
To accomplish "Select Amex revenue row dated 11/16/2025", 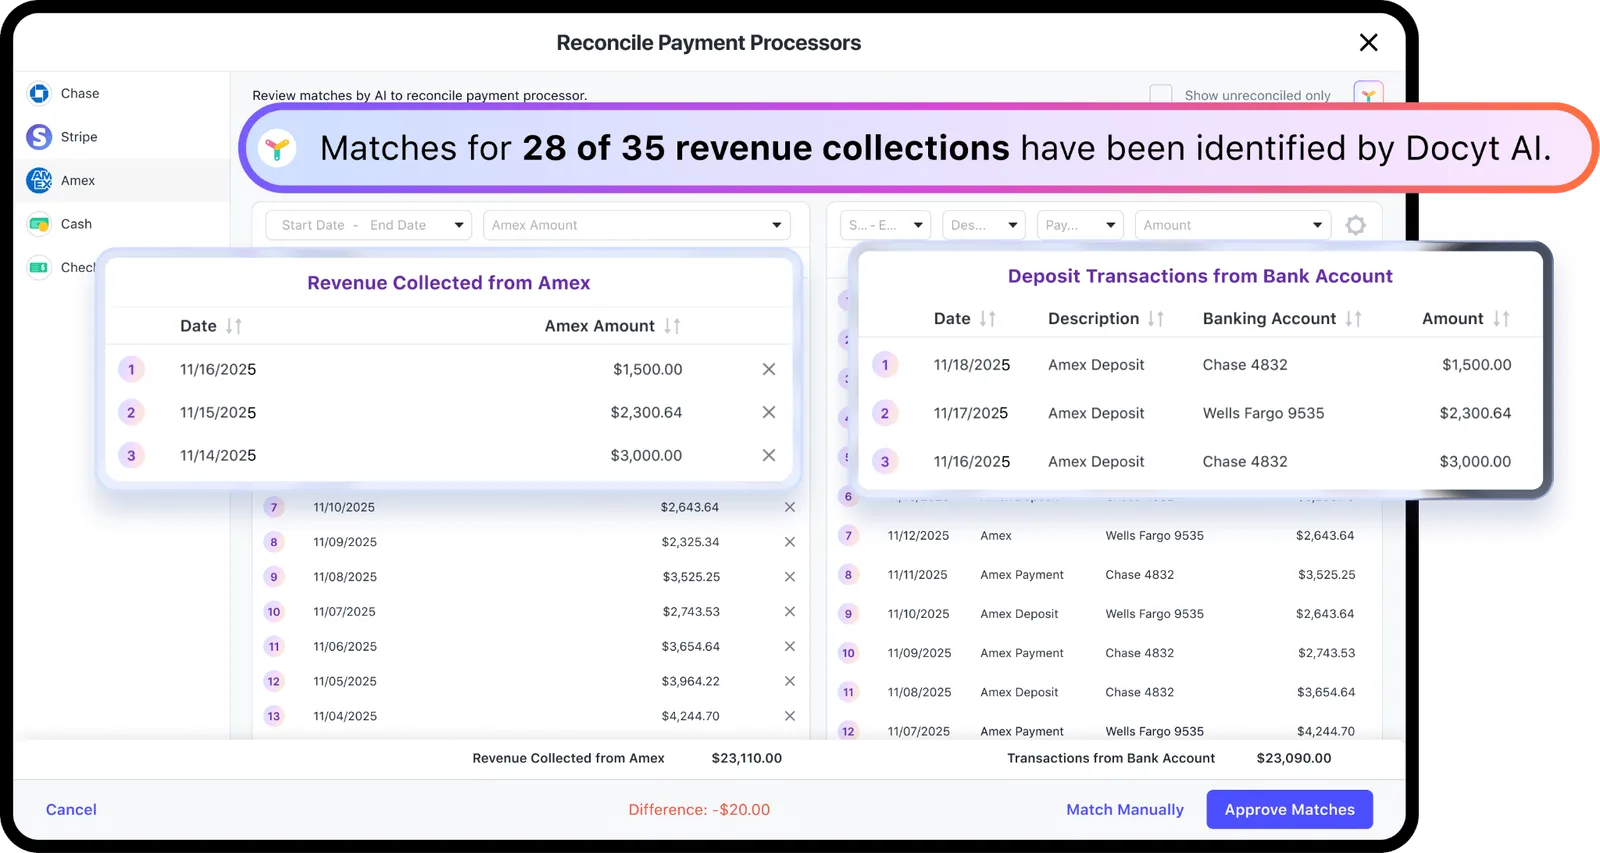I will tap(449, 369).
